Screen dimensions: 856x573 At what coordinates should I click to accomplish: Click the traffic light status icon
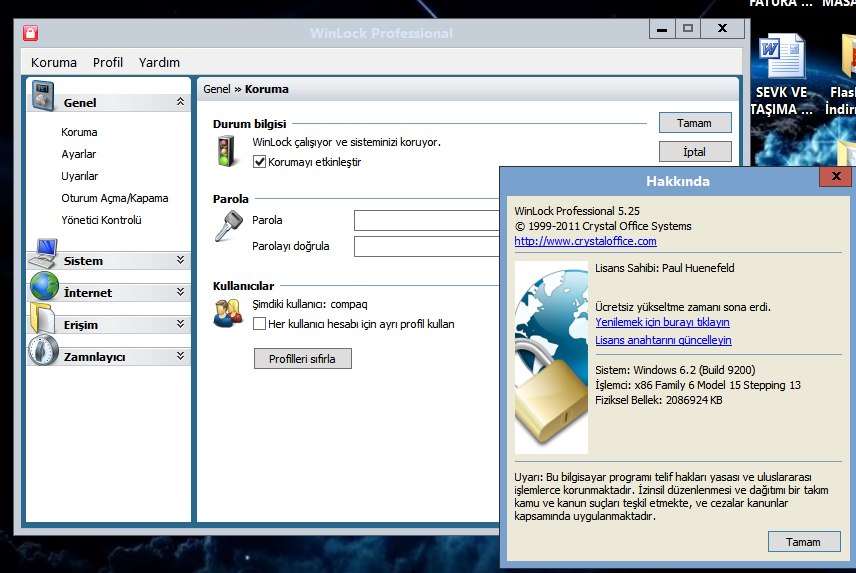point(224,151)
